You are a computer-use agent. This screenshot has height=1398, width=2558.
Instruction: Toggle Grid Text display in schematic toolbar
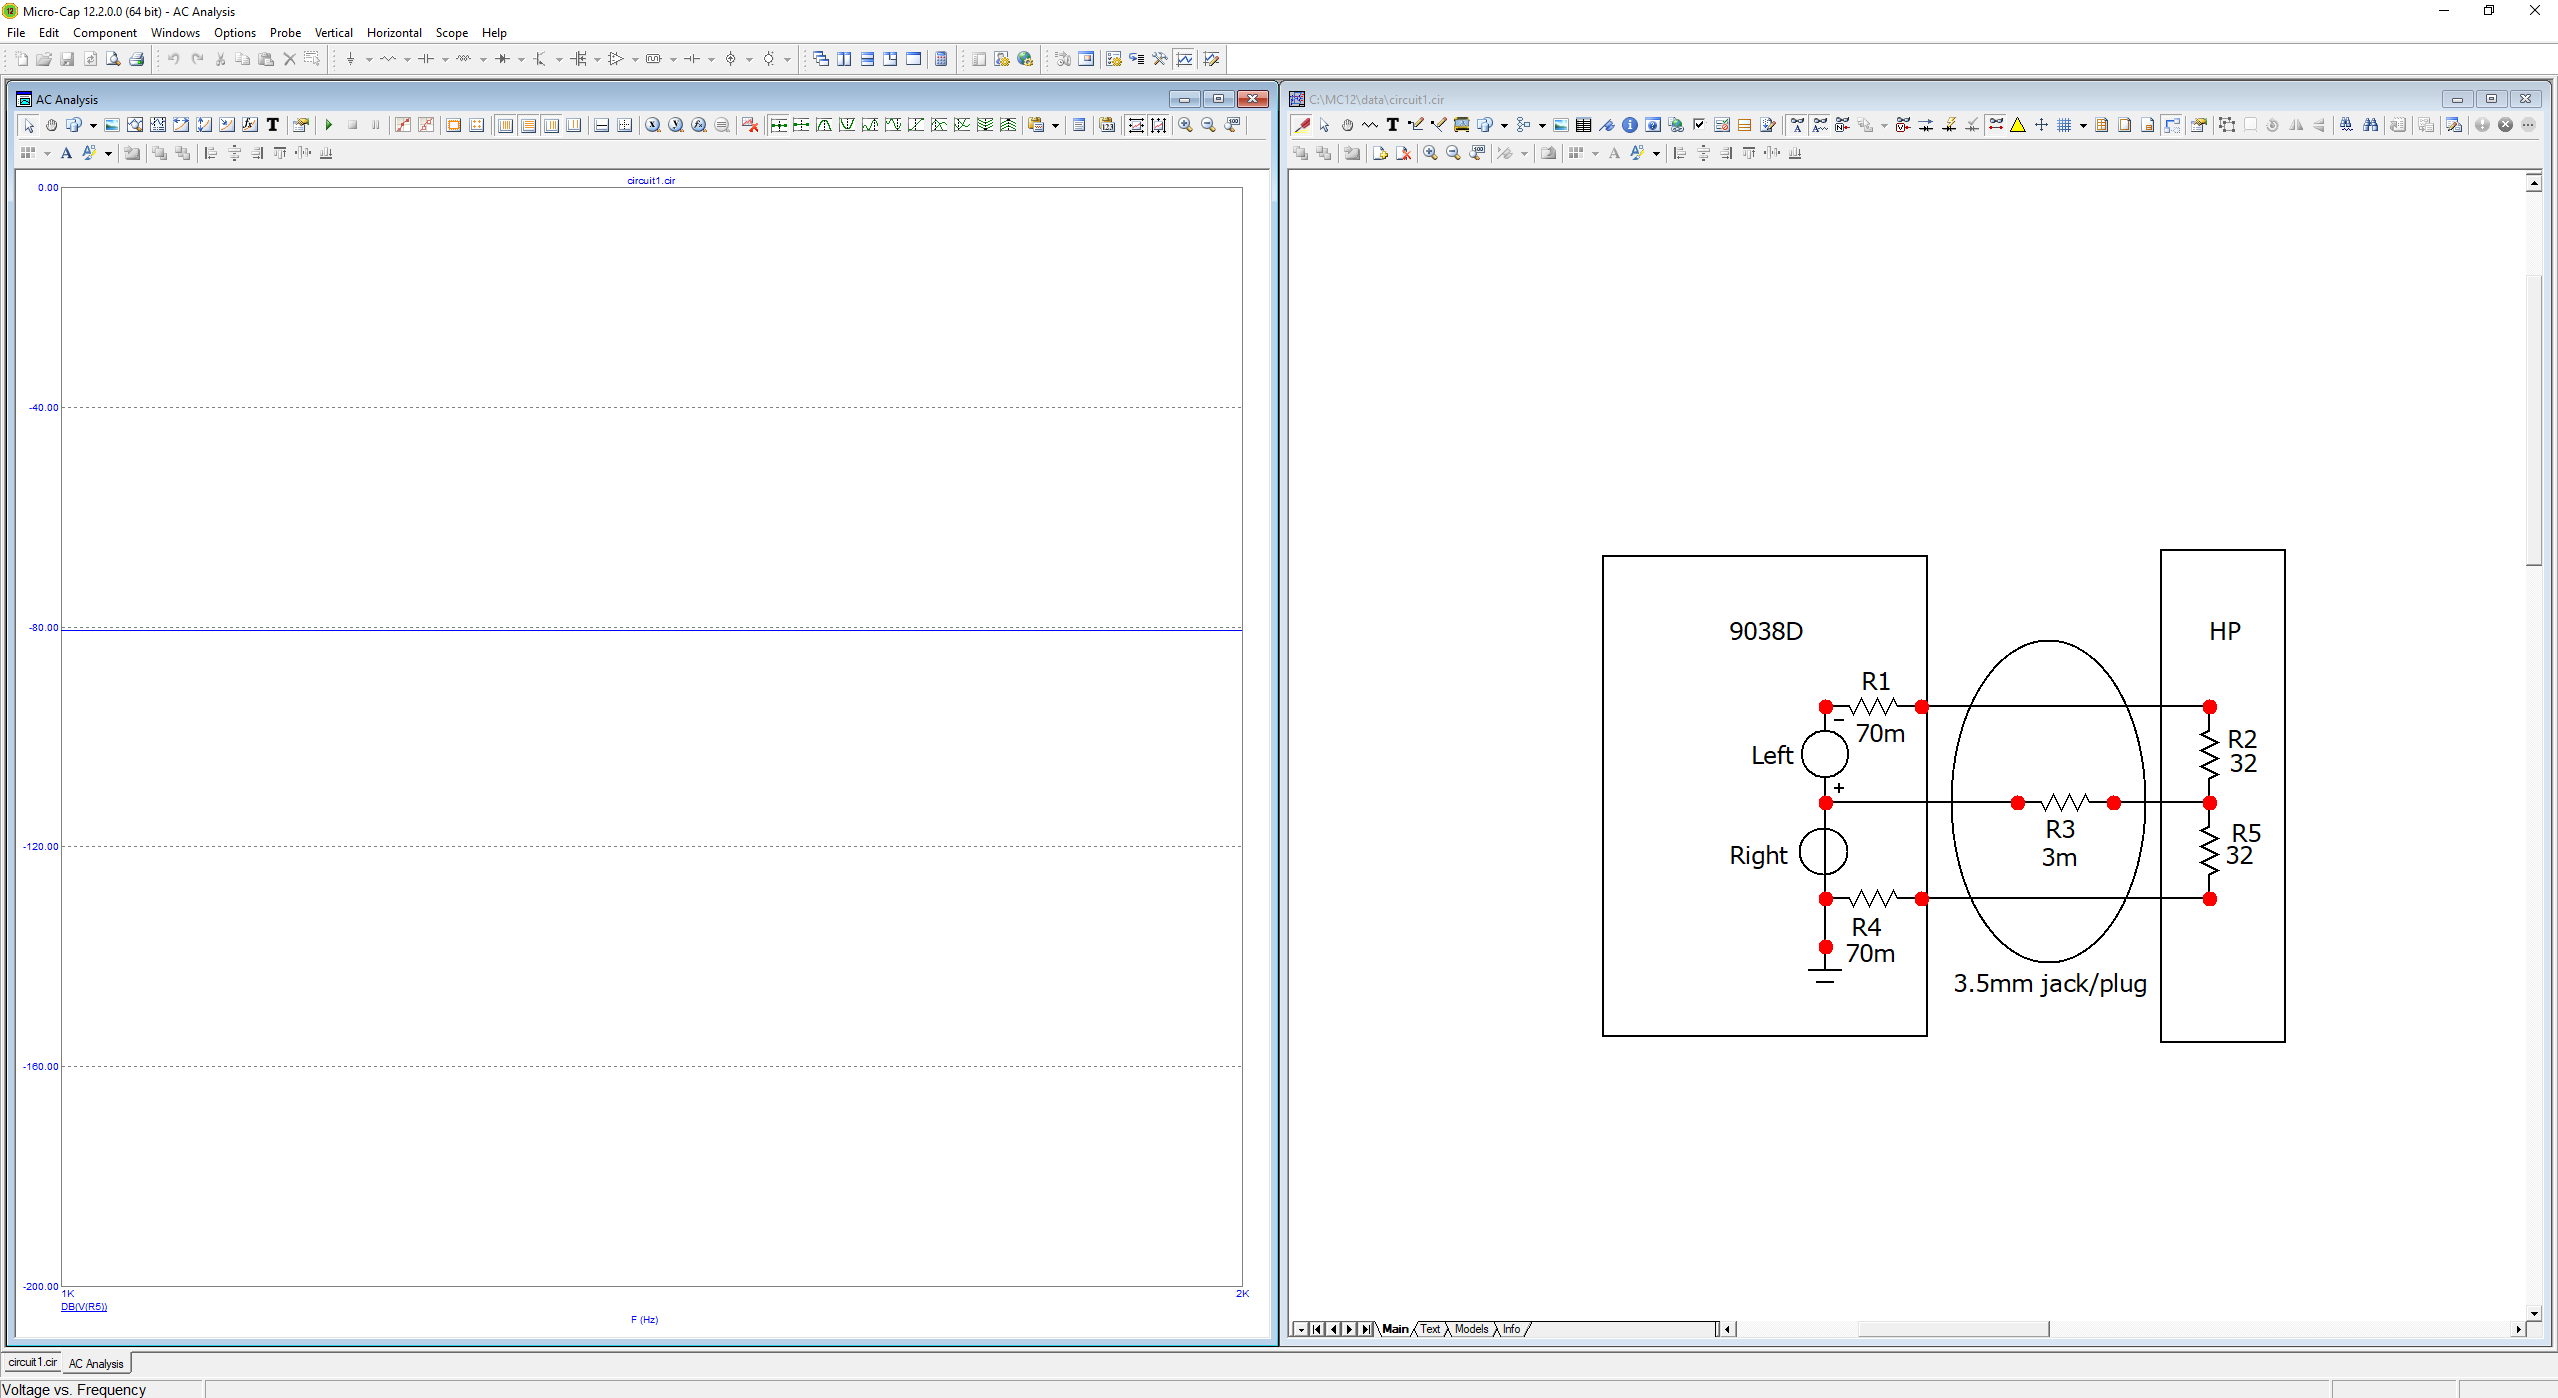coord(1797,125)
